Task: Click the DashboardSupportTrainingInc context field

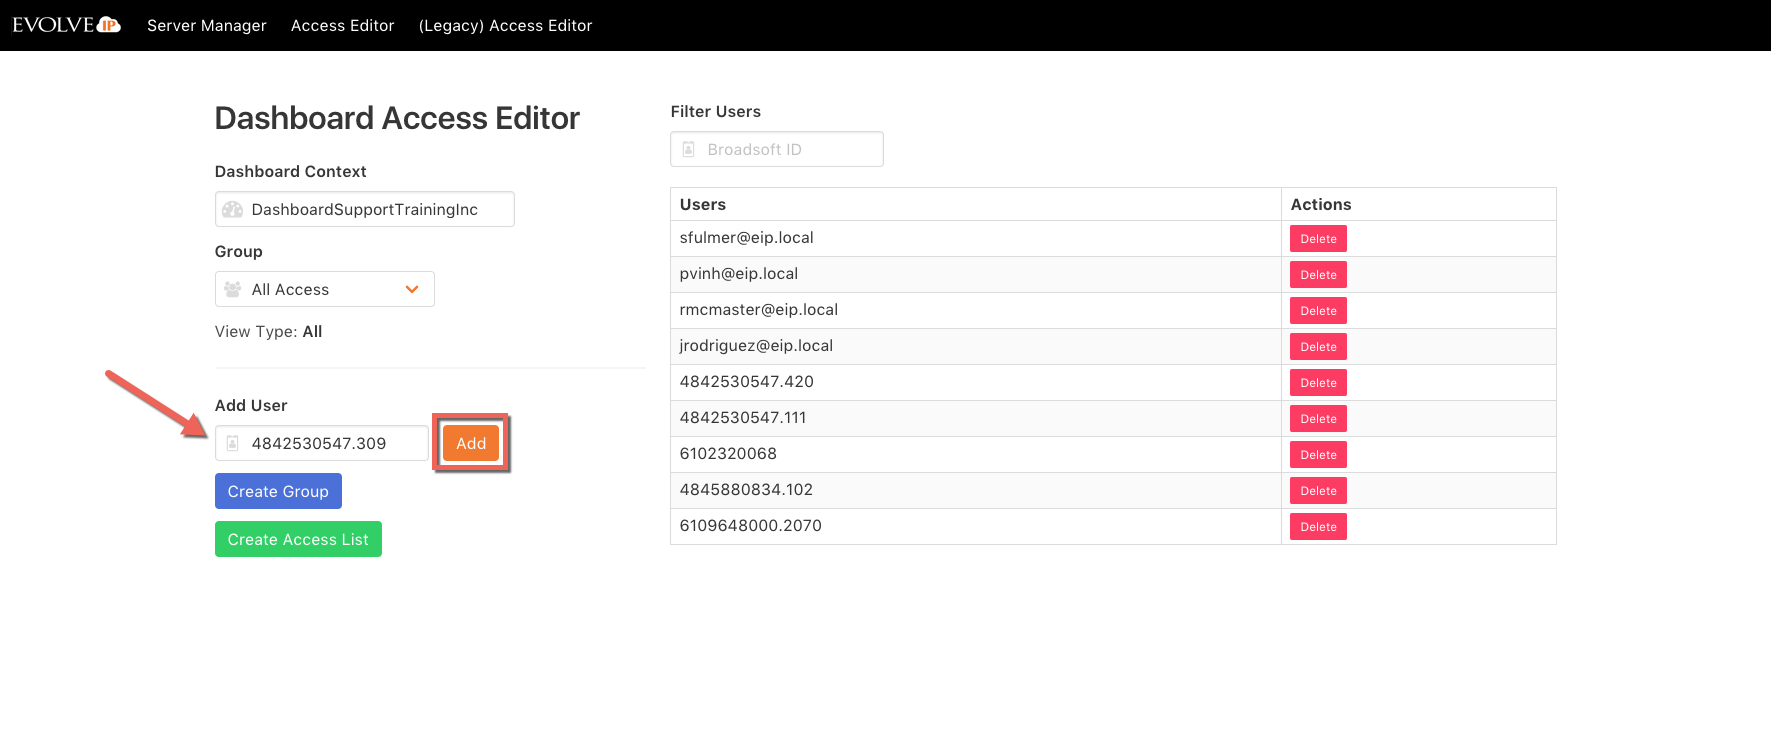Action: point(375,210)
